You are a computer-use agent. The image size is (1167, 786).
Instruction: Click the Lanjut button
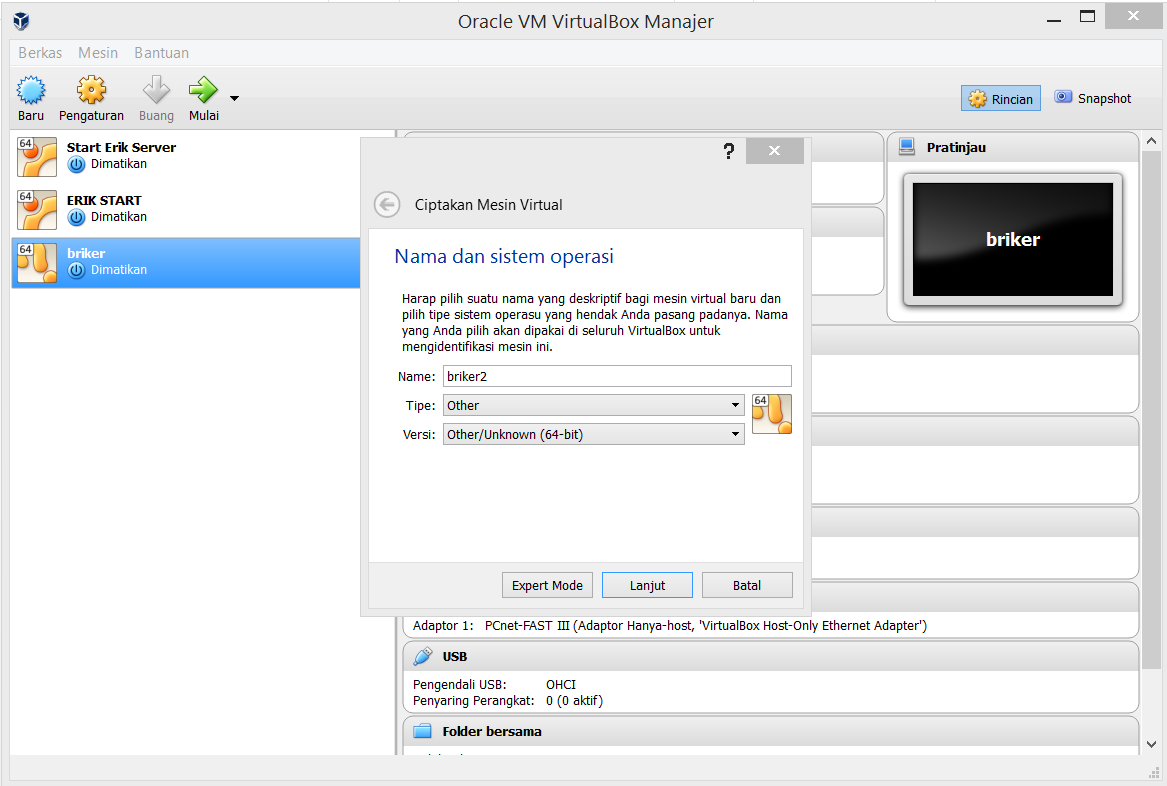647,585
